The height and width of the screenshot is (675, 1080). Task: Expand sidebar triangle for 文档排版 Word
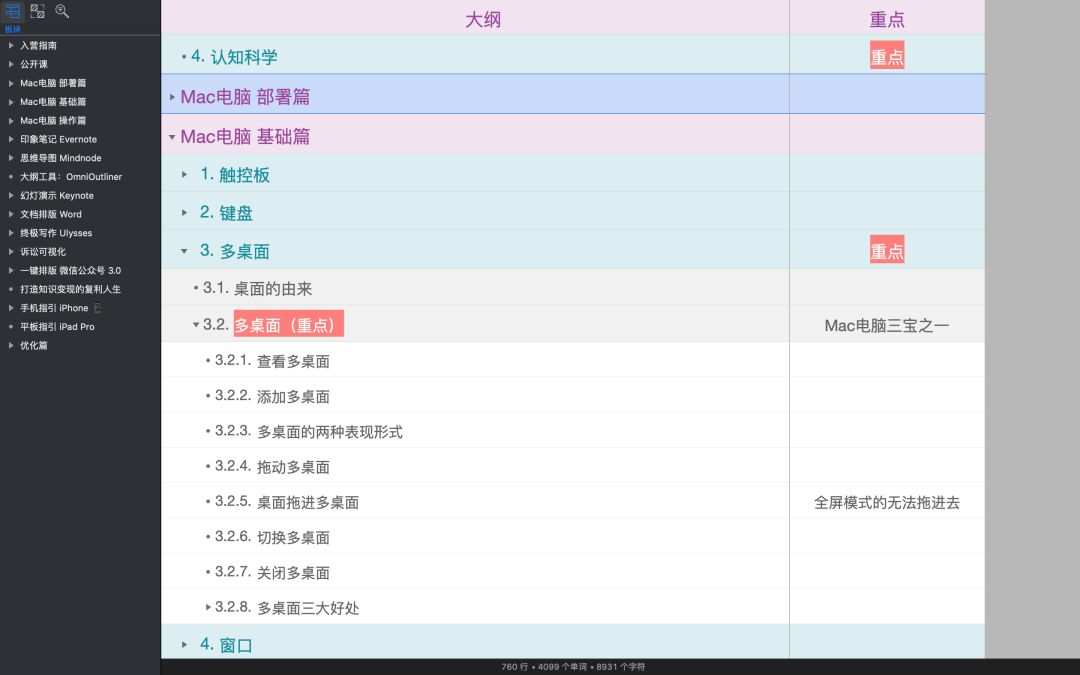(x=11, y=214)
